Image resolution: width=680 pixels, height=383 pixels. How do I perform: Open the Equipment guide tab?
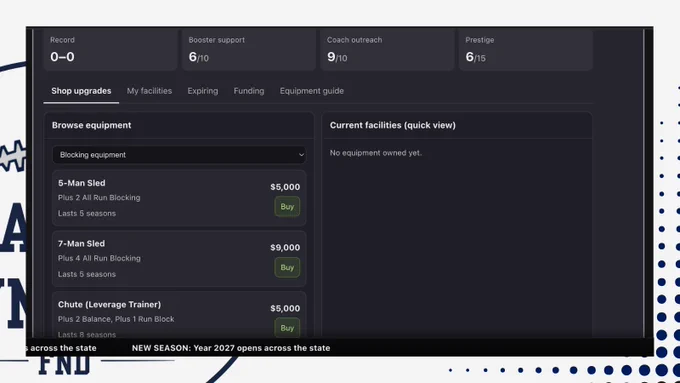tap(311, 91)
